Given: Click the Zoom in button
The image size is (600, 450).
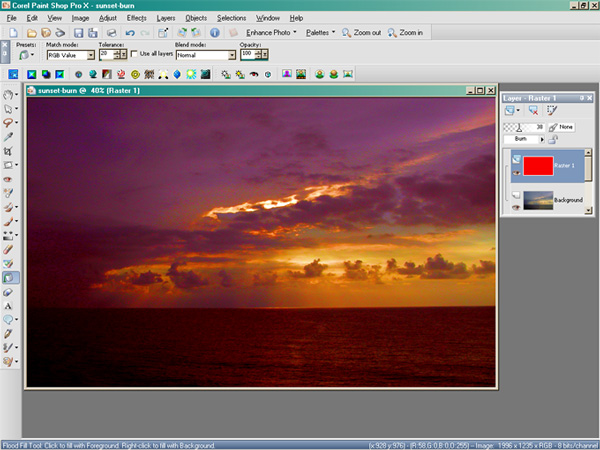Looking at the screenshot, I should [405, 33].
